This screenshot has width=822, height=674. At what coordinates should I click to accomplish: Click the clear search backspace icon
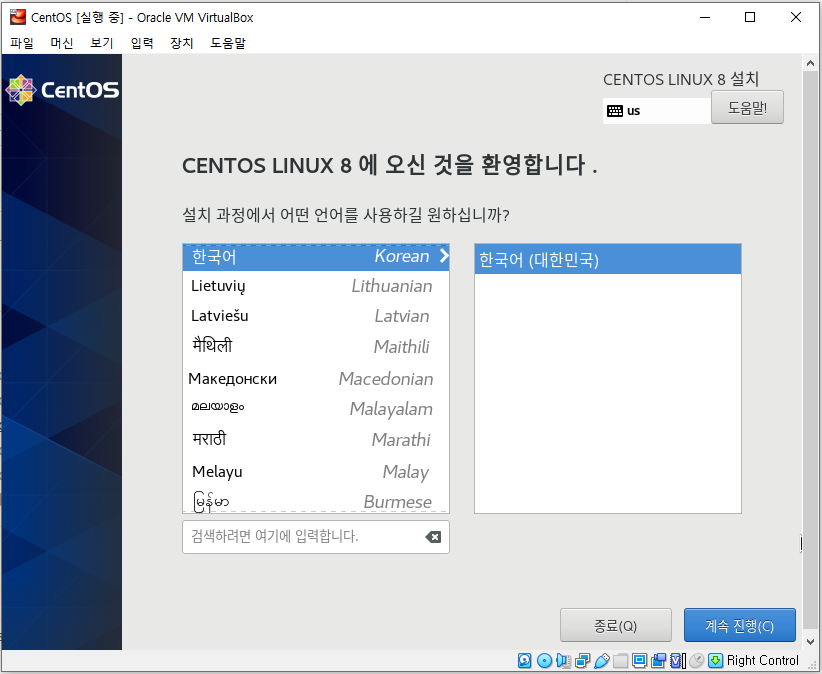[433, 537]
